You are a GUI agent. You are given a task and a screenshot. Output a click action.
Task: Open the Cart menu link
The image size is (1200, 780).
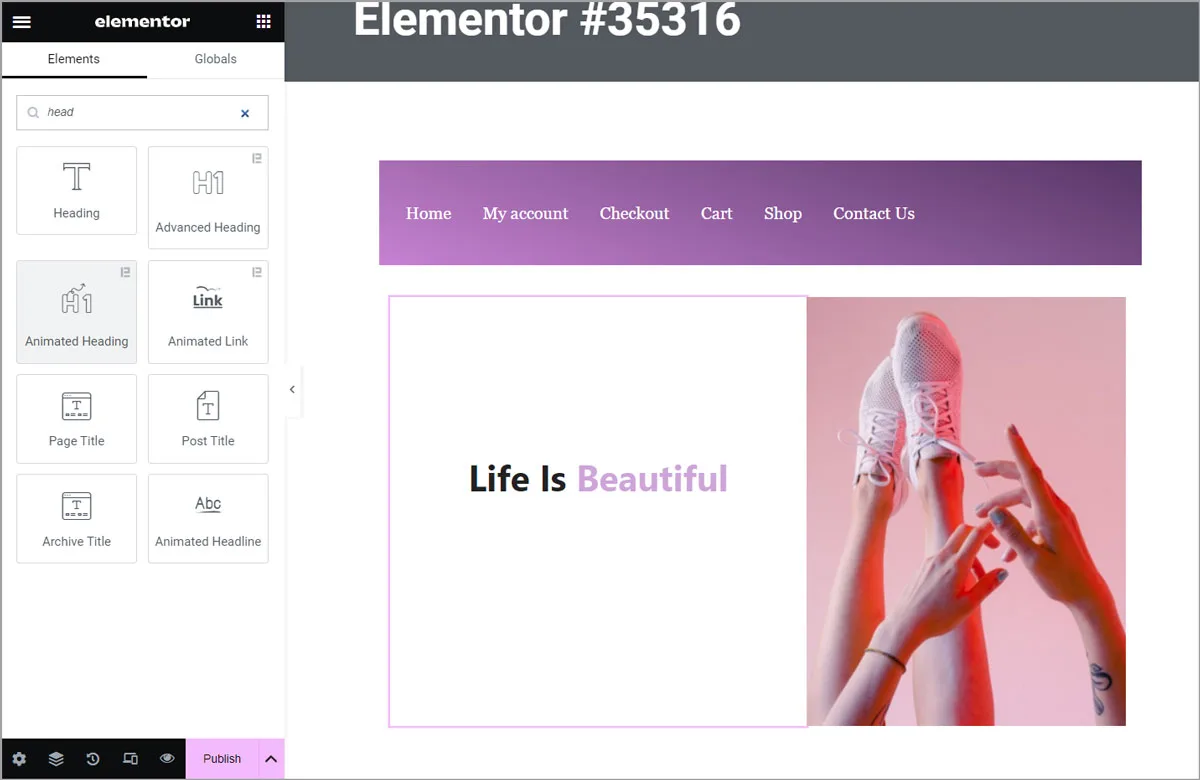coord(716,213)
